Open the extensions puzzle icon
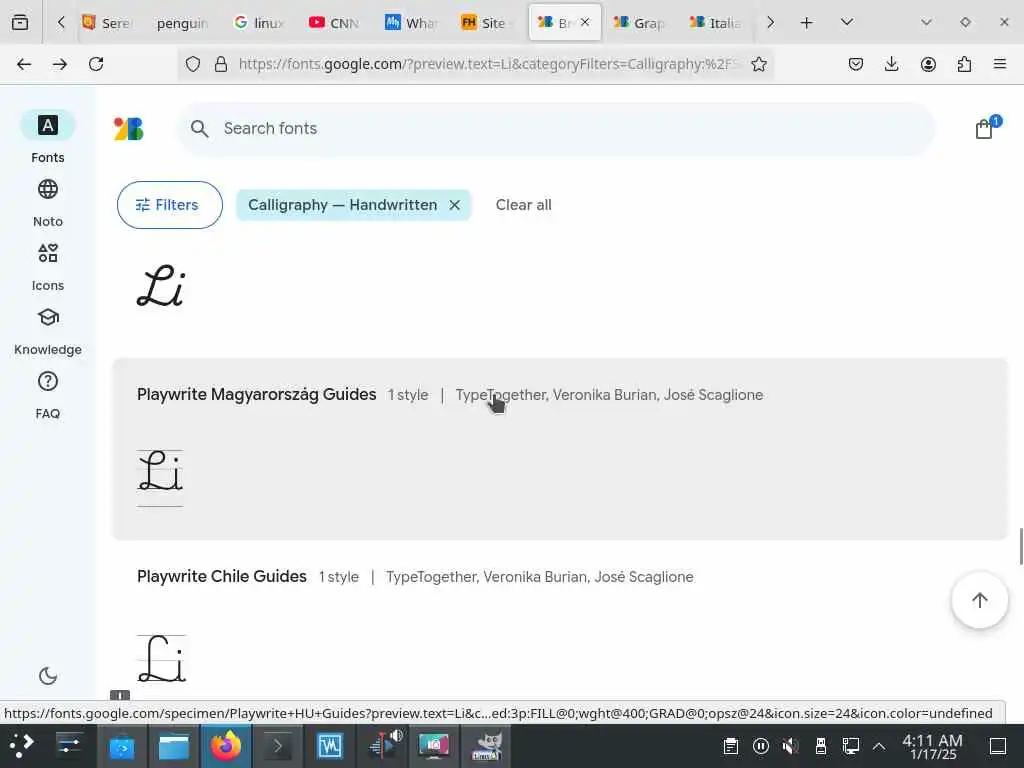 (x=964, y=64)
